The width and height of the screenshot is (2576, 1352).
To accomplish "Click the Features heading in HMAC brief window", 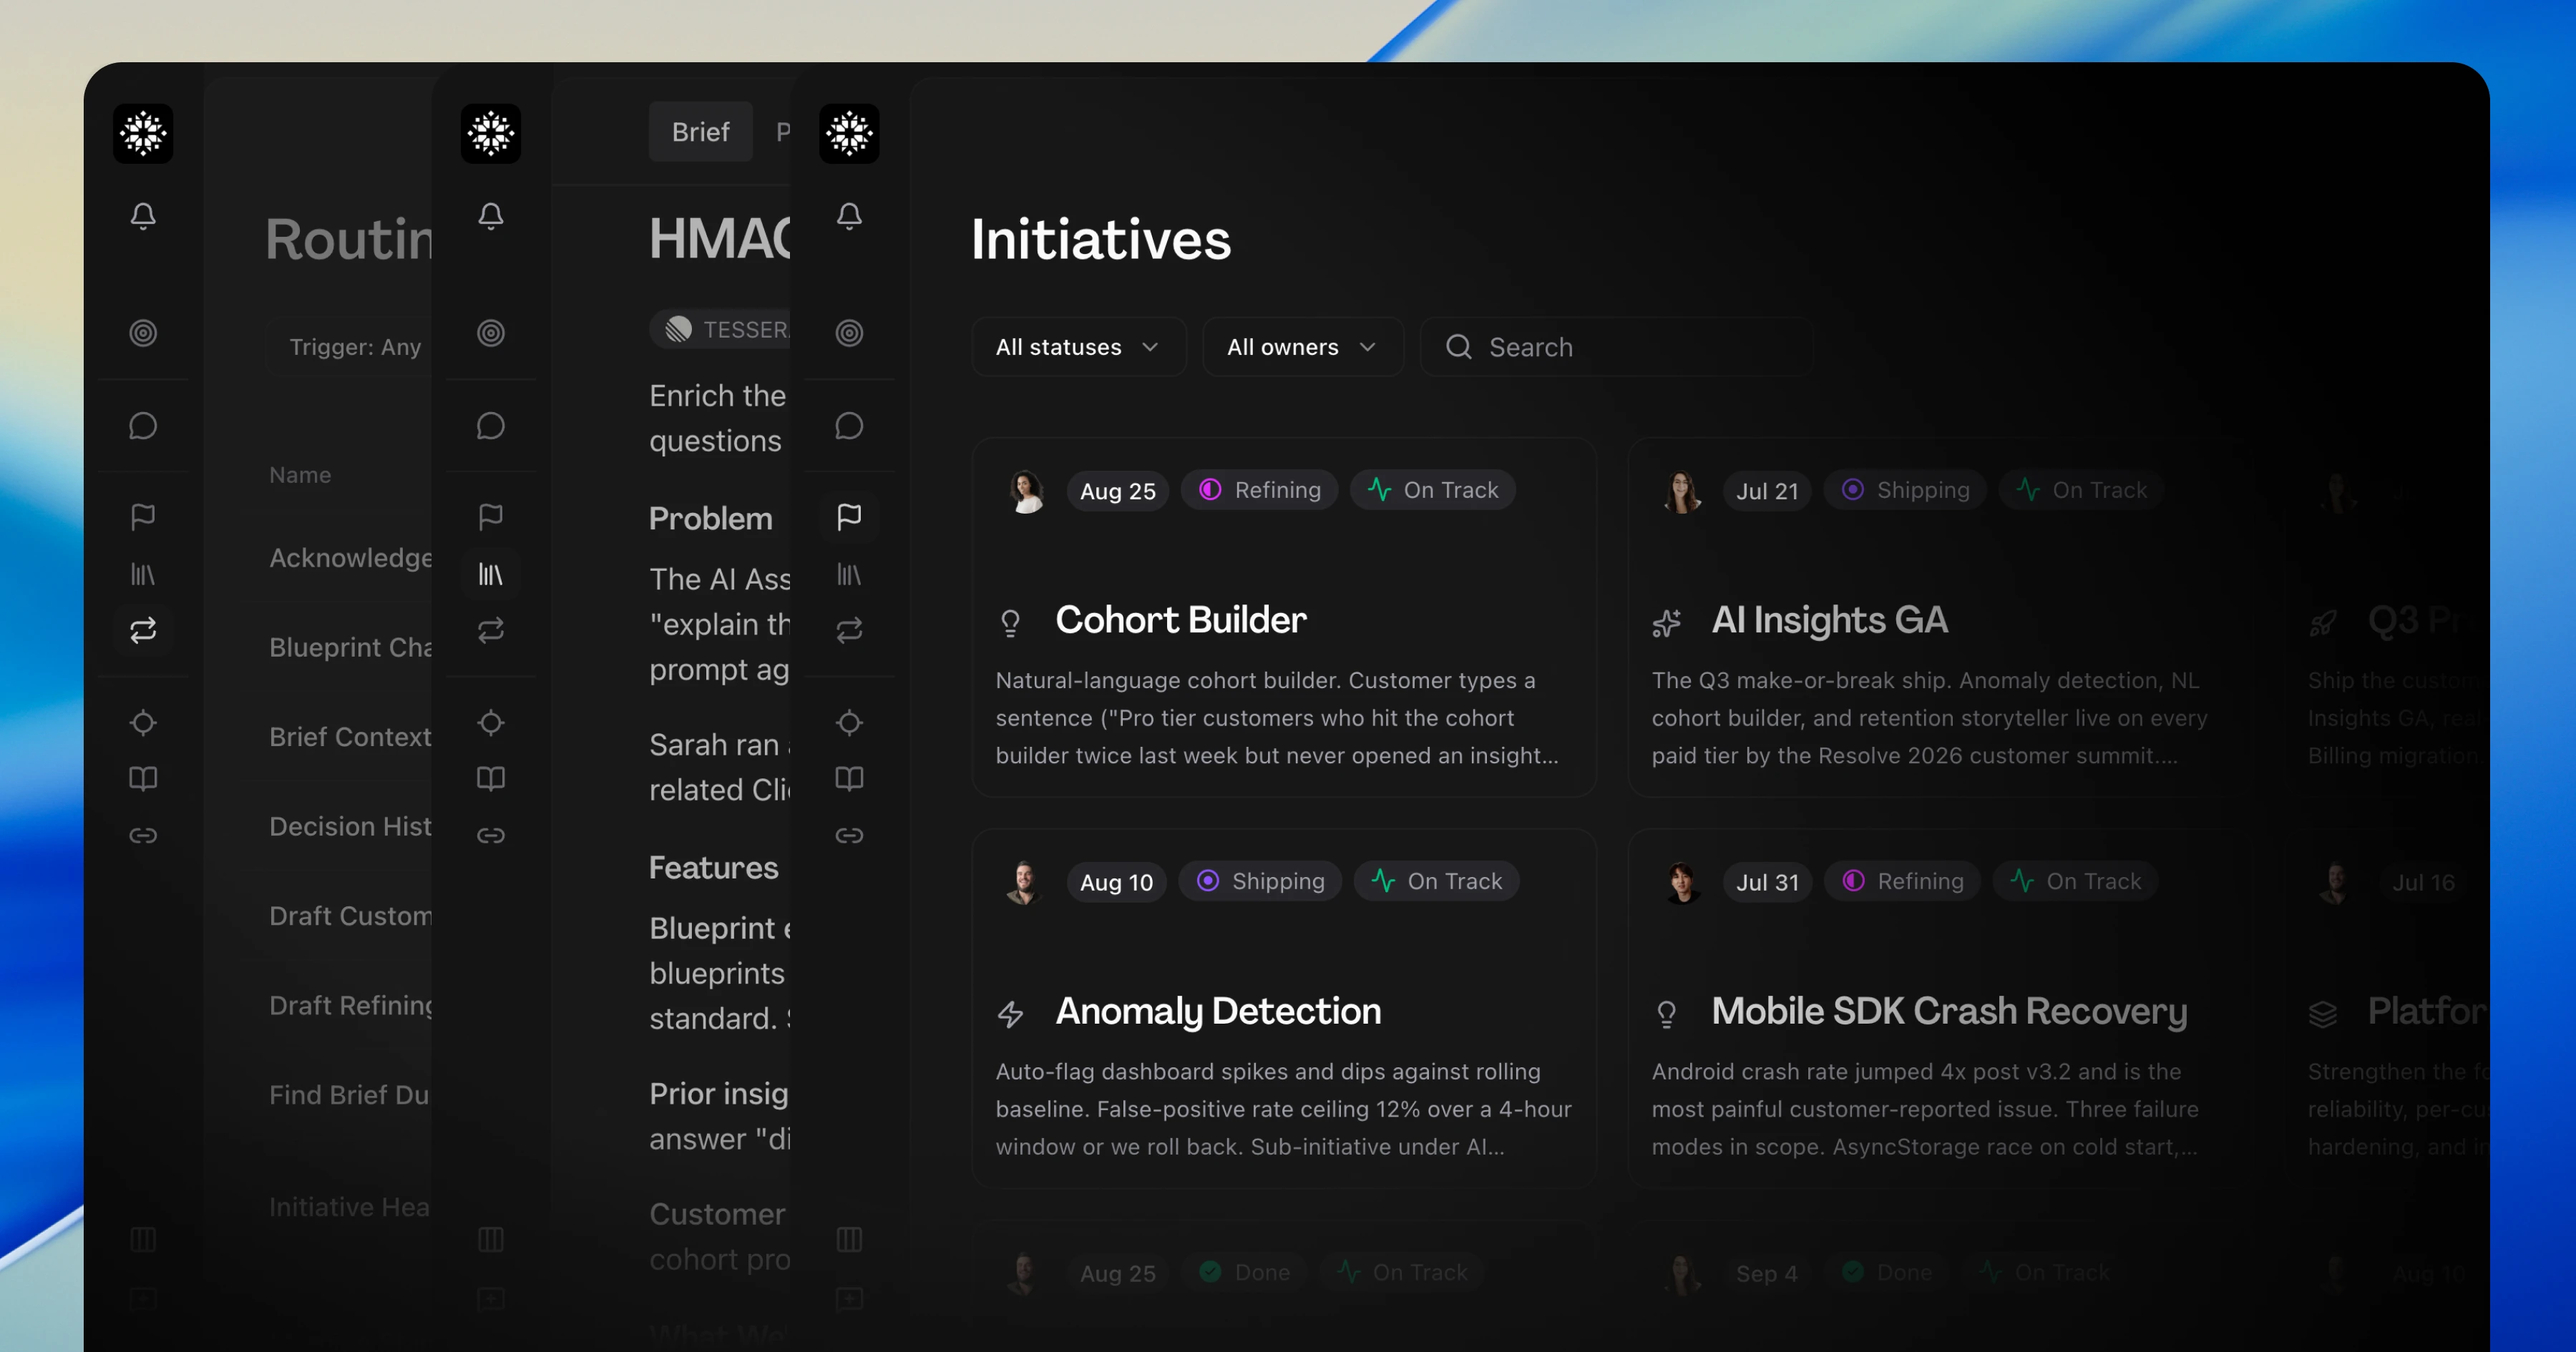I will [x=713, y=867].
